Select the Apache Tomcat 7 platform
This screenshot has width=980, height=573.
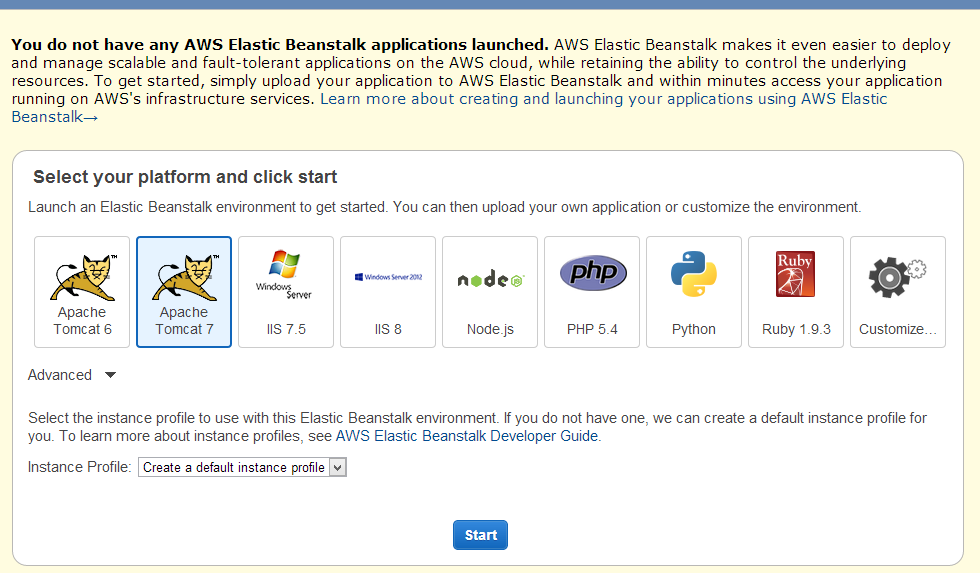[184, 292]
